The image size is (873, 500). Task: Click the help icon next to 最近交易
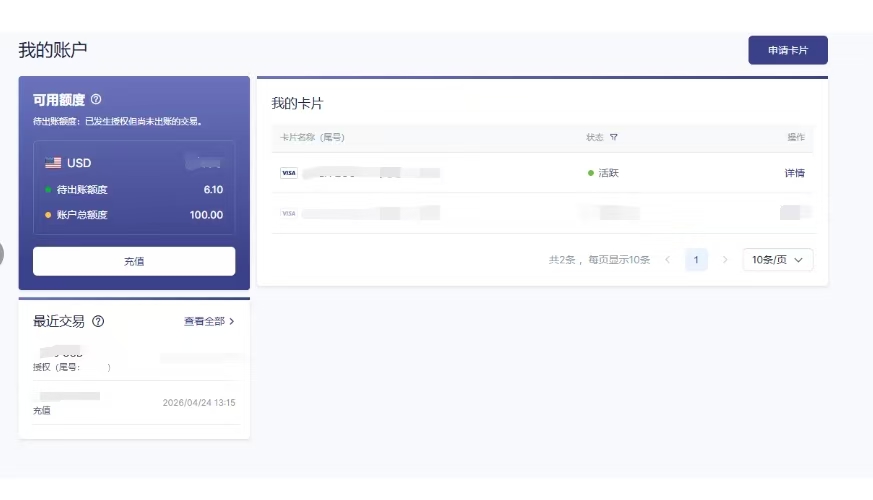tap(98, 321)
